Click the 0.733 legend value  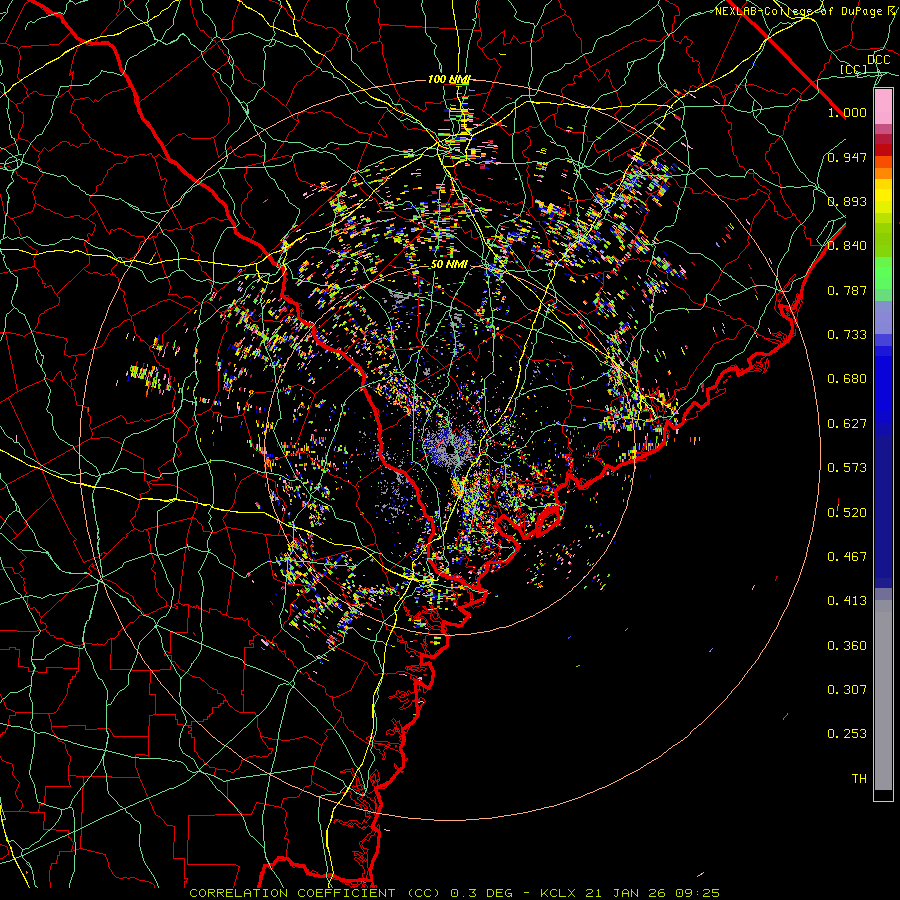click(x=847, y=334)
